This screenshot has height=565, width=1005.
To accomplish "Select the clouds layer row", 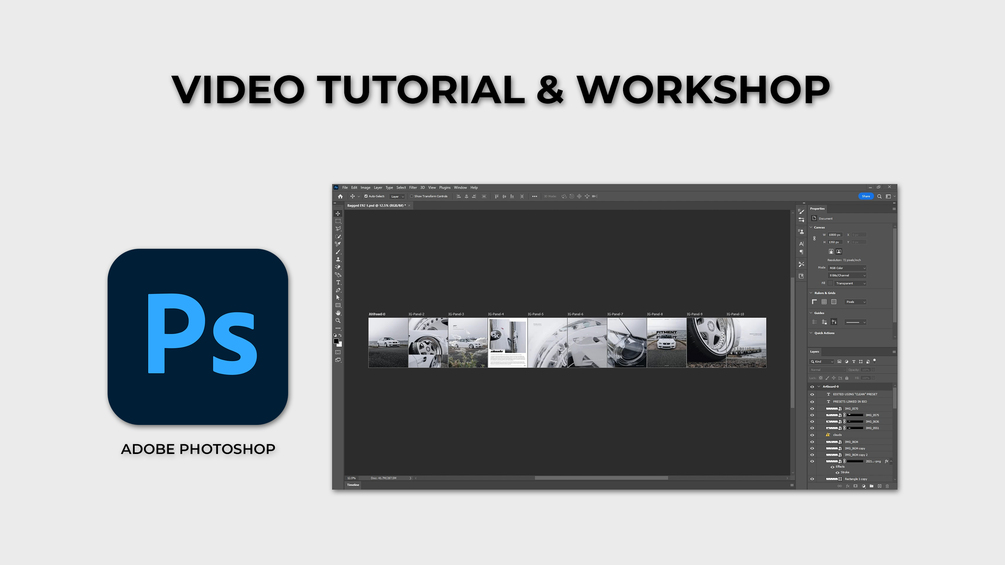I will point(851,435).
